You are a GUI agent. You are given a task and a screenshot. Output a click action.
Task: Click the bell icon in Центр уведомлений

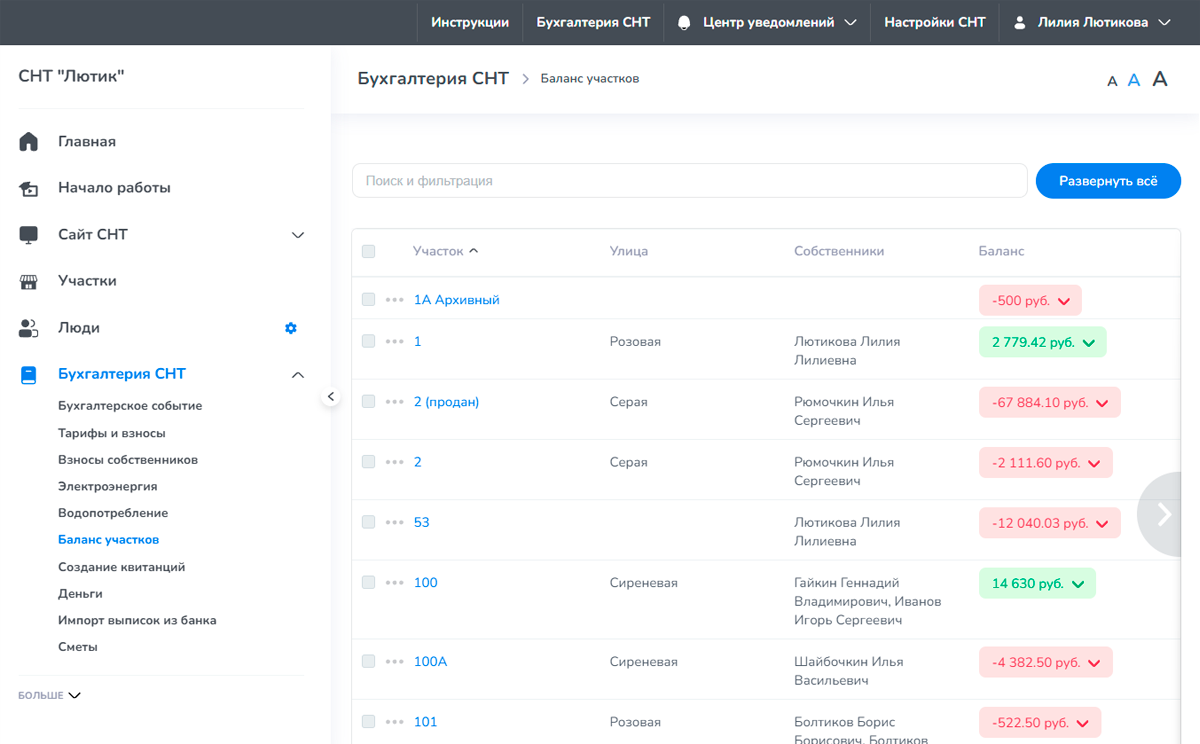pos(685,22)
